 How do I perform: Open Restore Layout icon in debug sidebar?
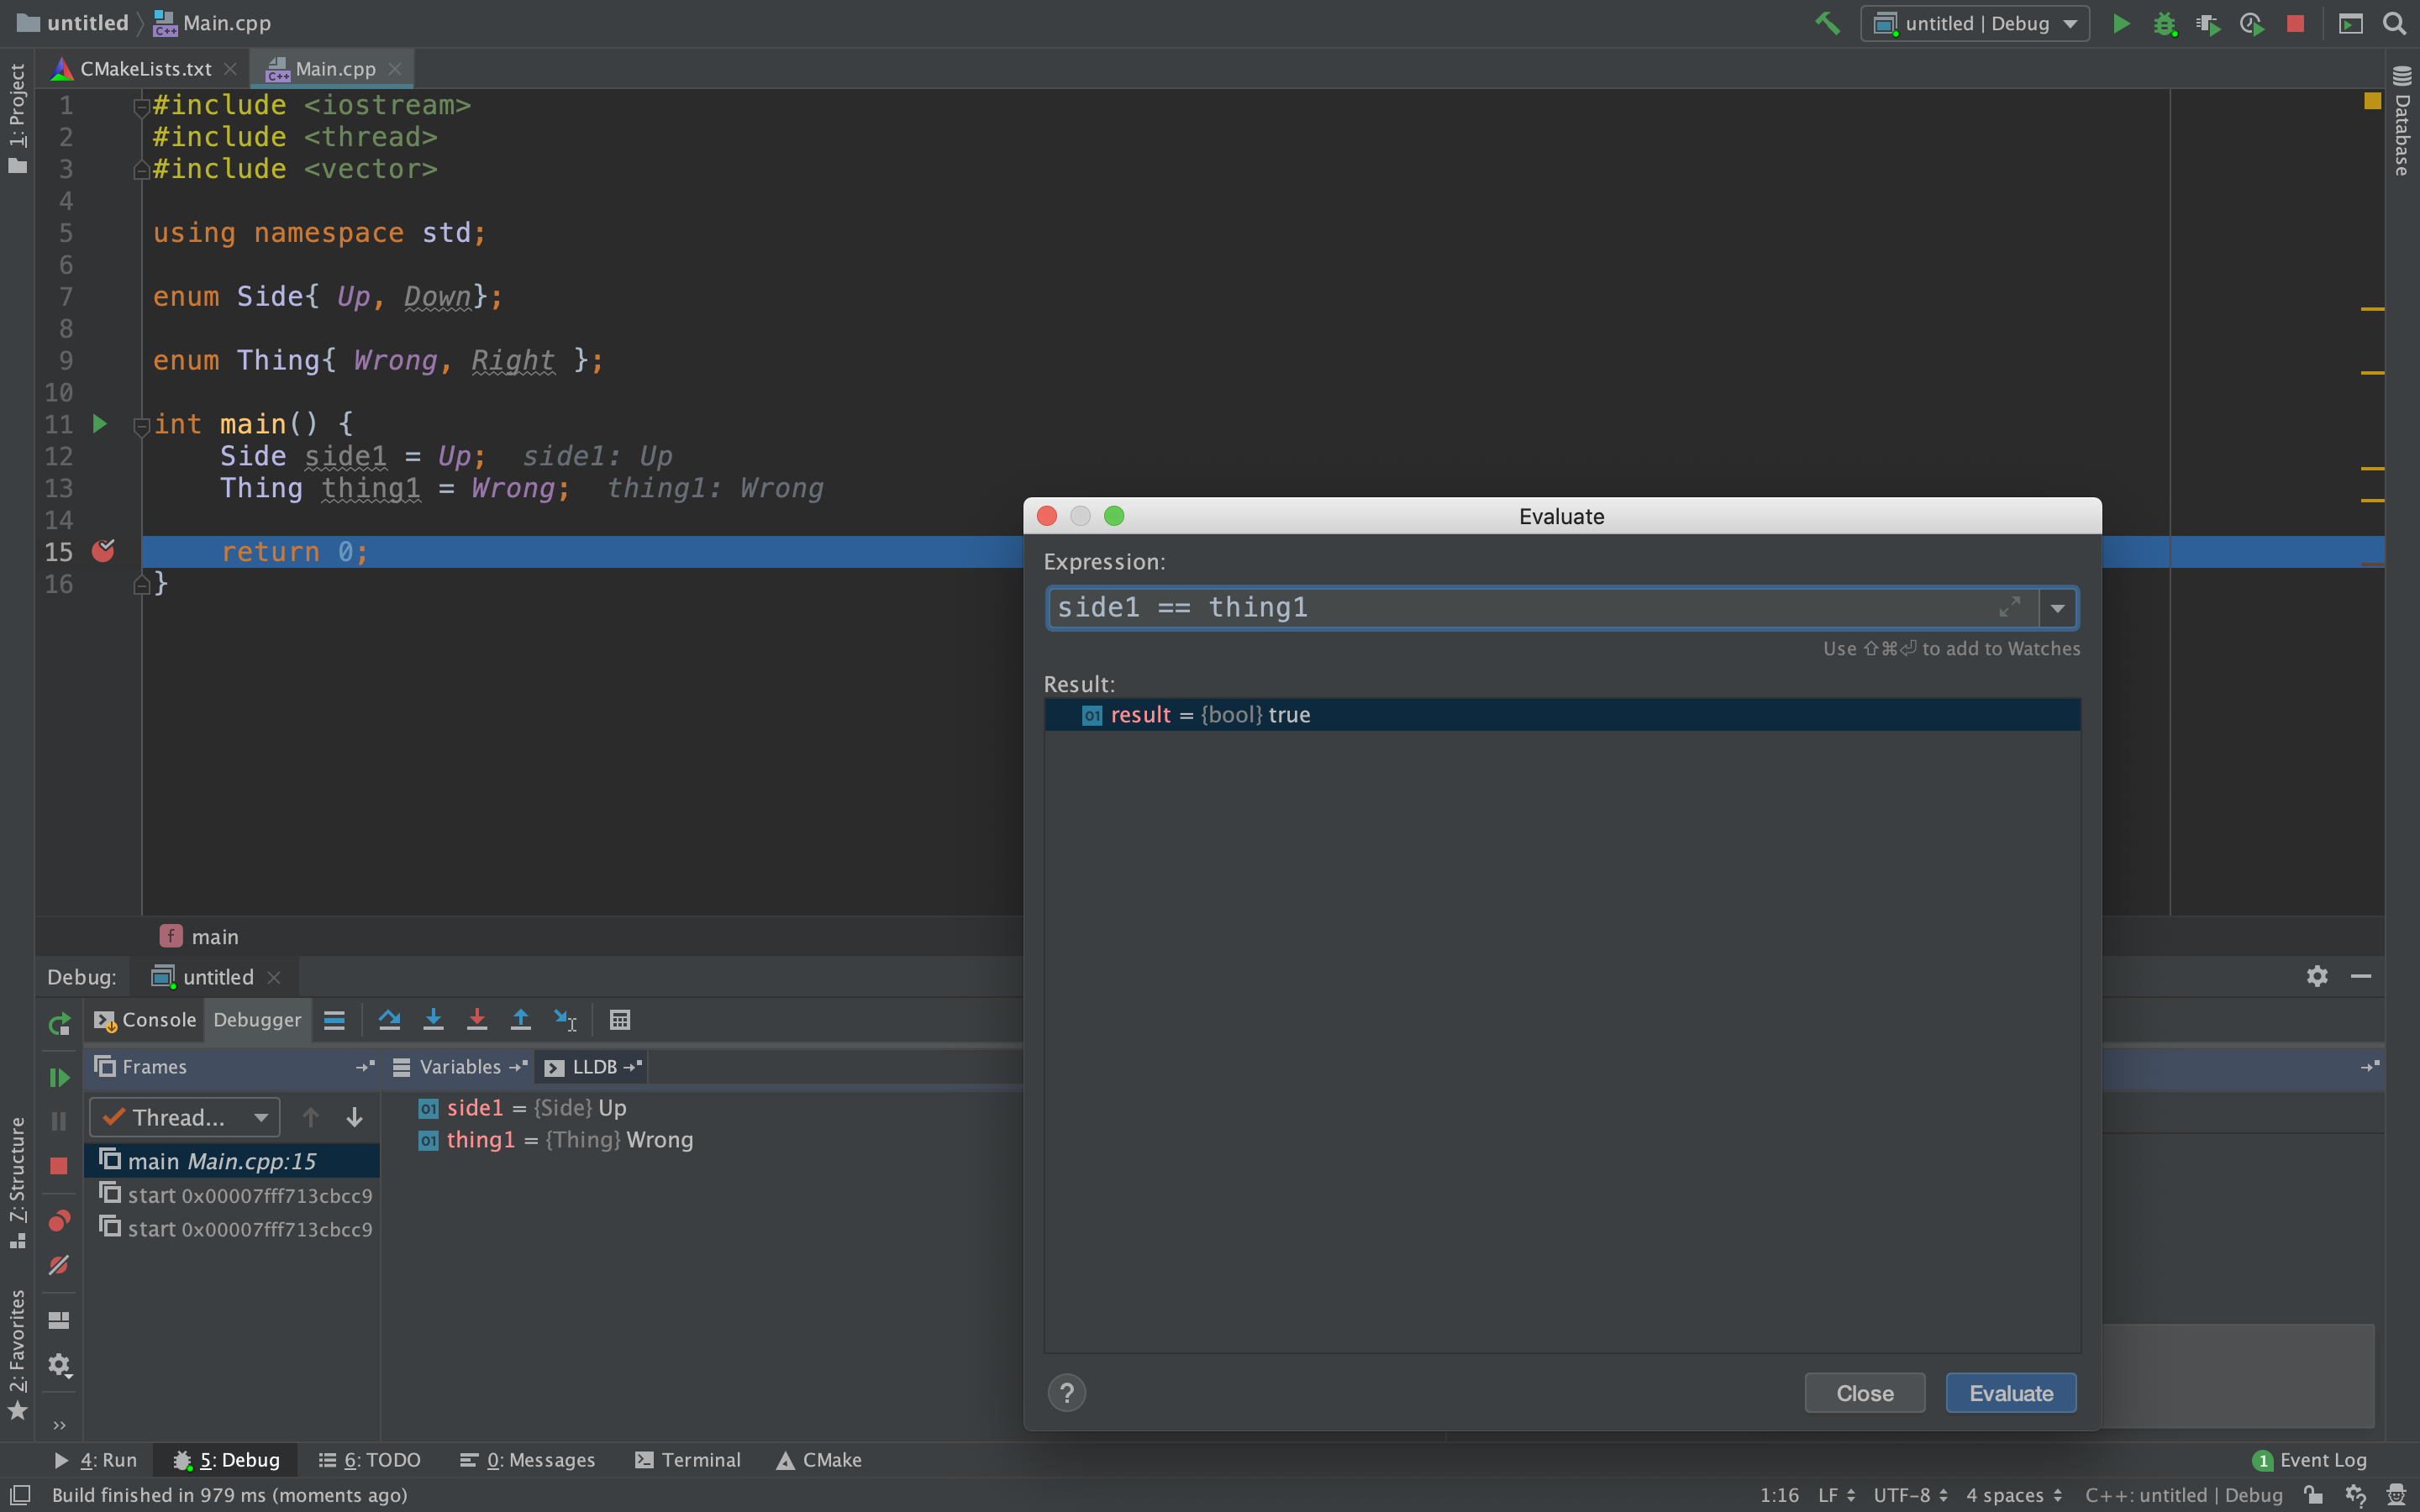(59, 1320)
